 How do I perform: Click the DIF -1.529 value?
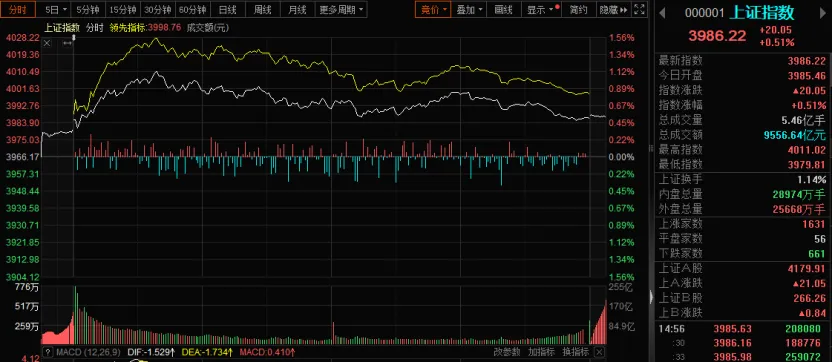[x=150, y=352]
